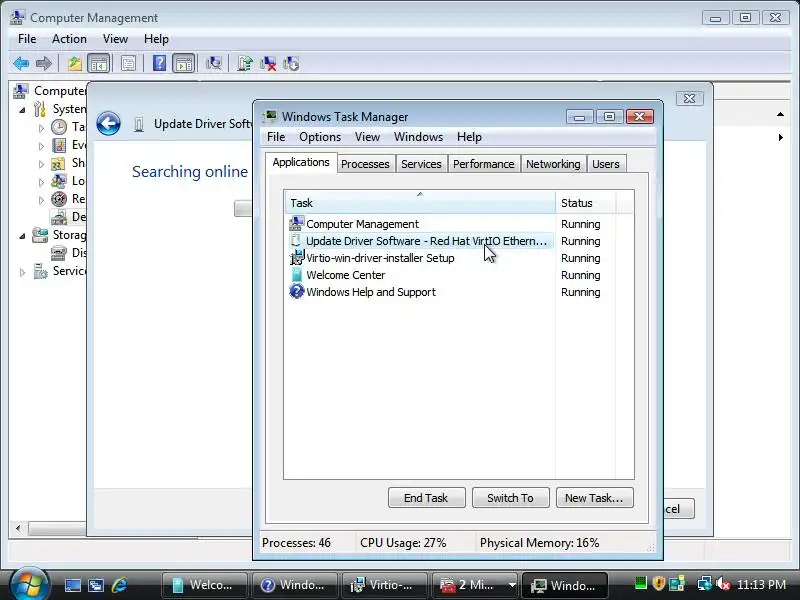The width and height of the screenshot is (800, 600).
Task: Click the Disable device toolbar icon with down arrow
Action: click(x=291, y=64)
